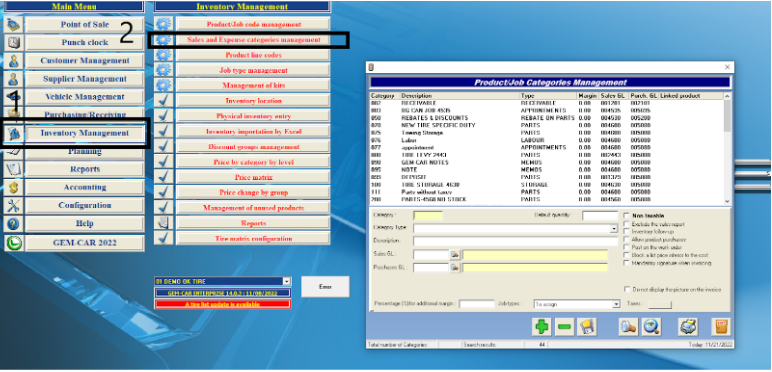The width and height of the screenshot is (772, 372).
Task: Click the lookup icon beside Sales GL field
Action: (455, 255)
